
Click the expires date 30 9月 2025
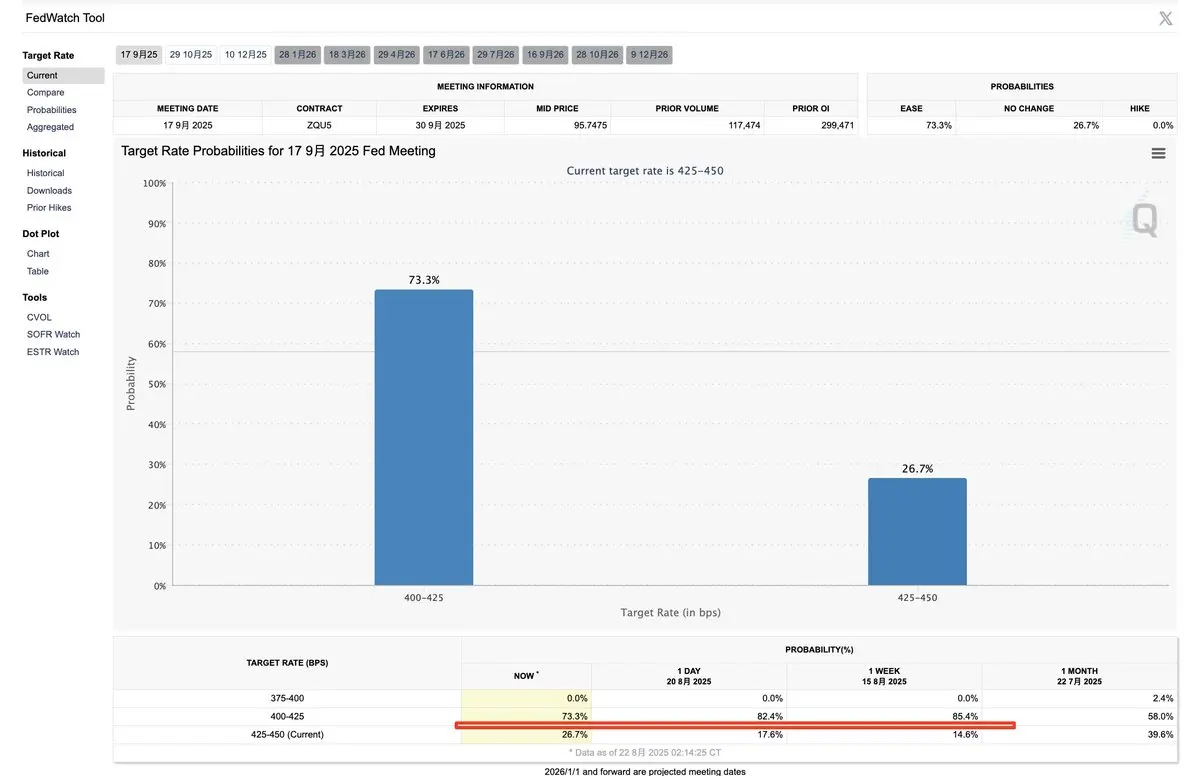pos(440,125)
